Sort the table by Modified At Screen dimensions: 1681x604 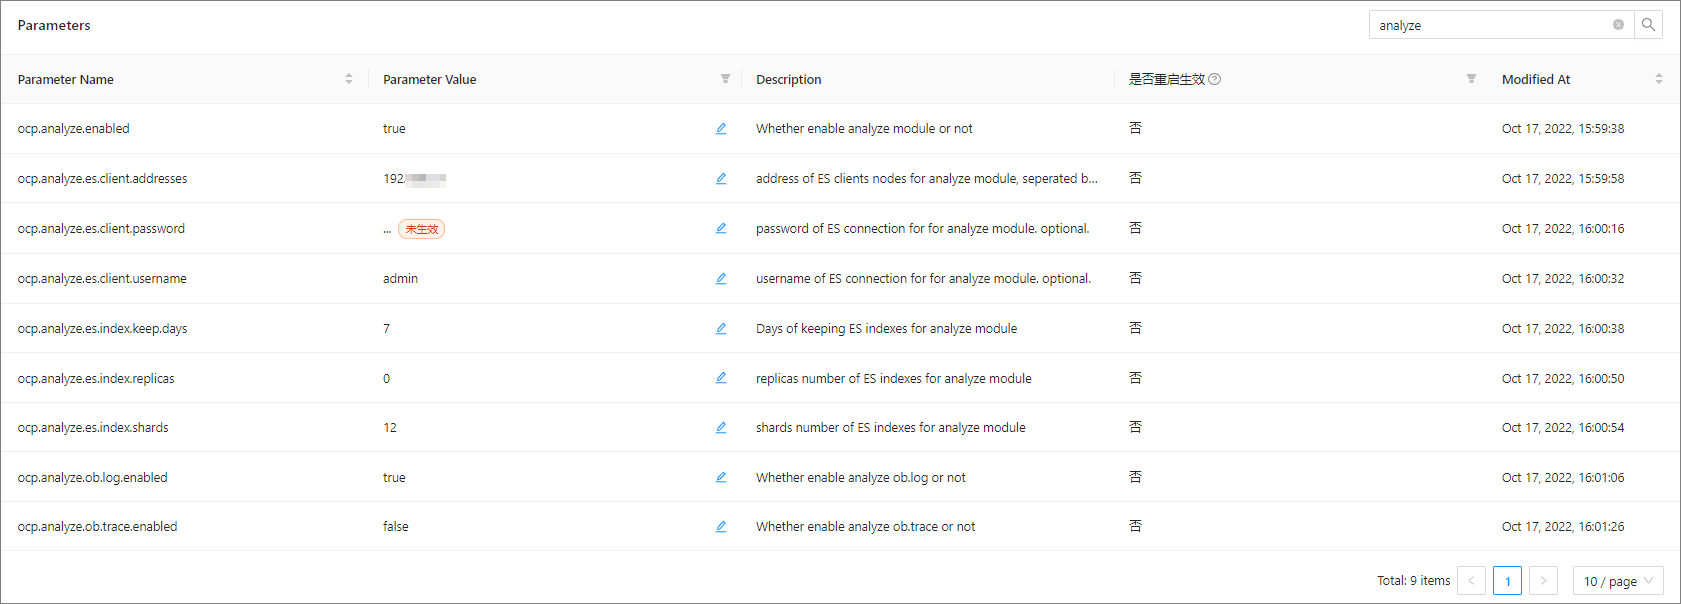pyautogui.click(x=1658, y=79)
